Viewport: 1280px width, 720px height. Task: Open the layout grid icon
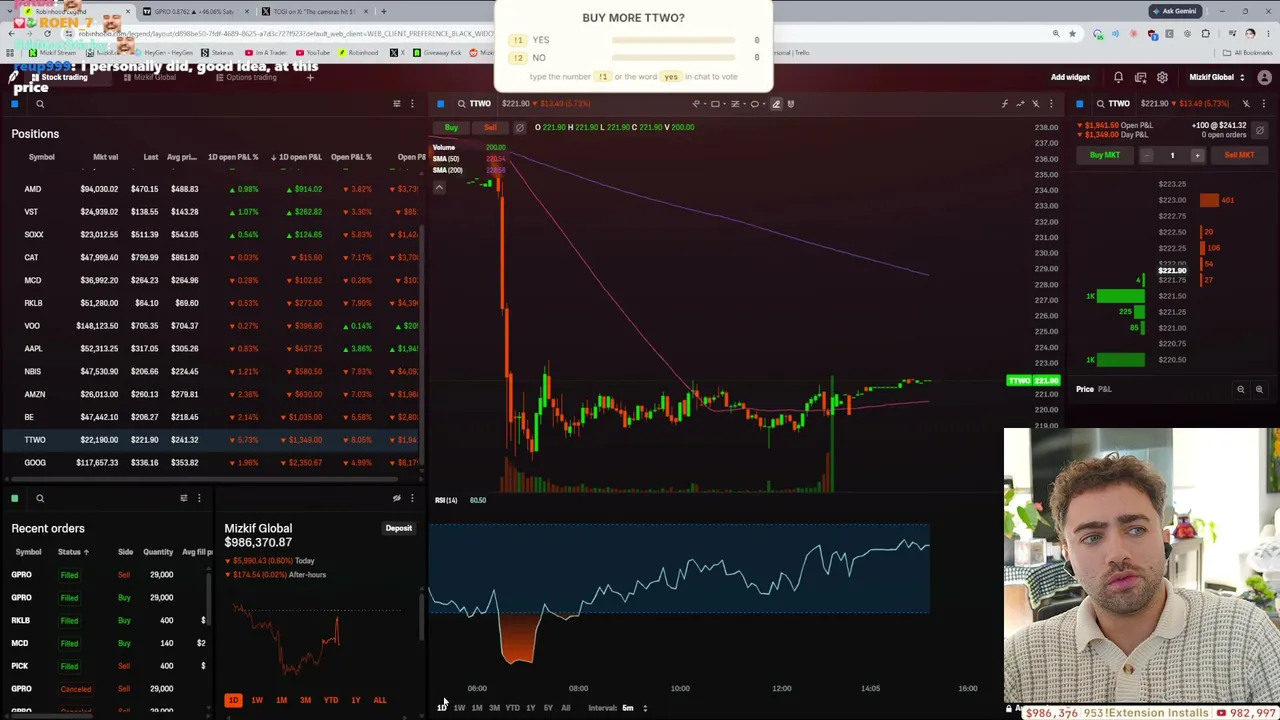coord(1140,78)
